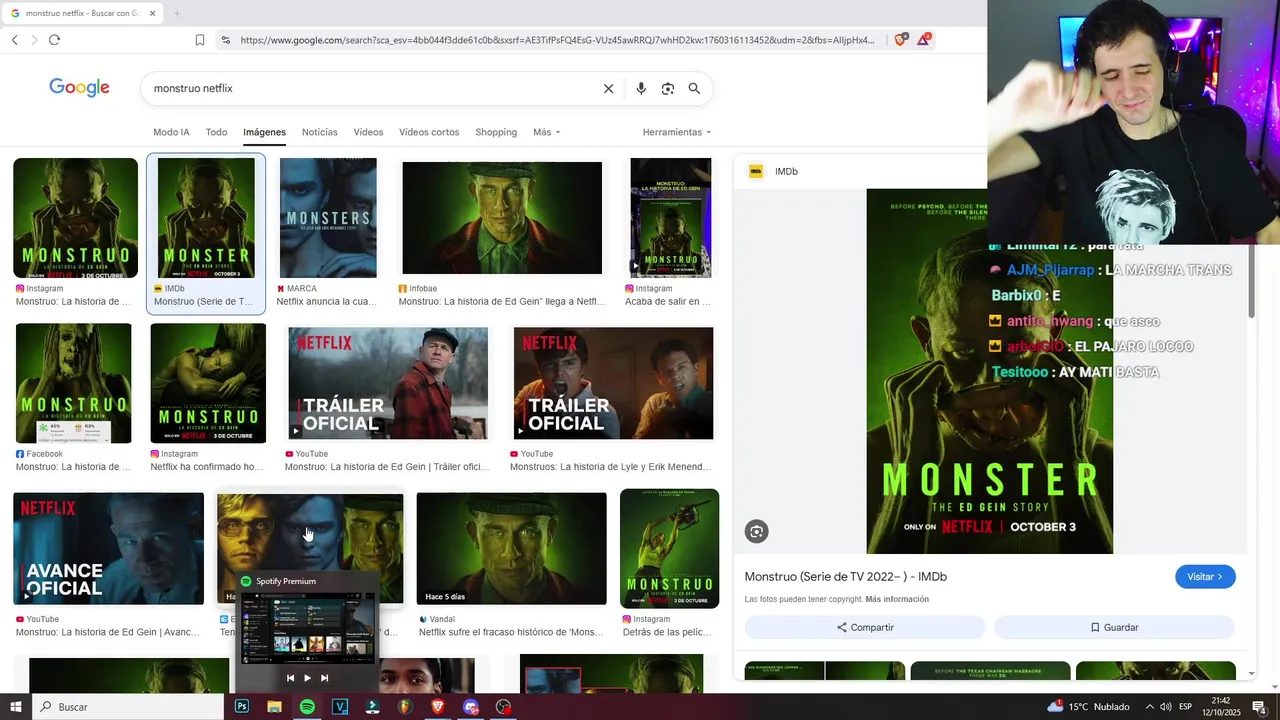Open the Vandal image from Hace 5 días

tap(511, 548)
